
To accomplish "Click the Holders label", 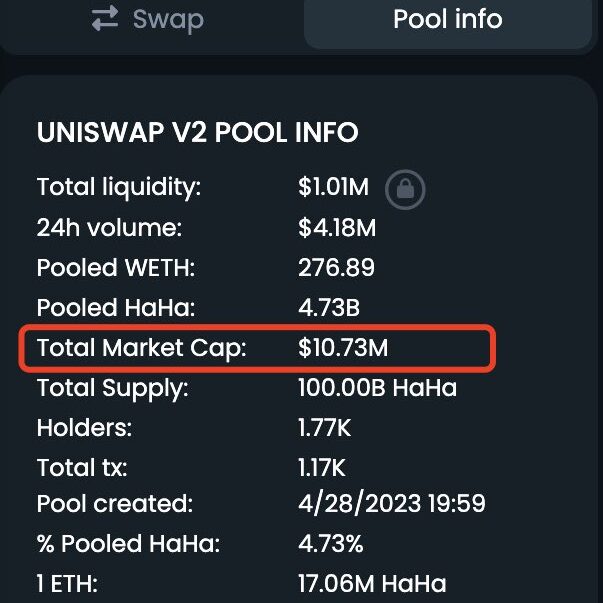I will pyautogui.click(x=84, y=428).
